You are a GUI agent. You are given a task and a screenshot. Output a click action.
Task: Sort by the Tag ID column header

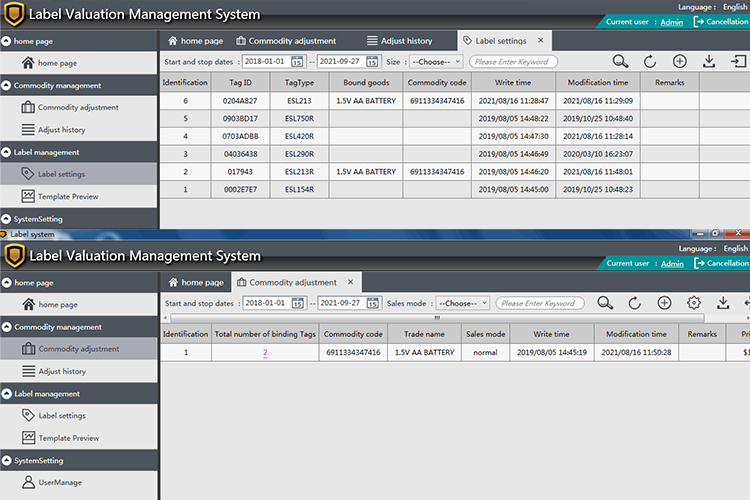click(240, 82)
